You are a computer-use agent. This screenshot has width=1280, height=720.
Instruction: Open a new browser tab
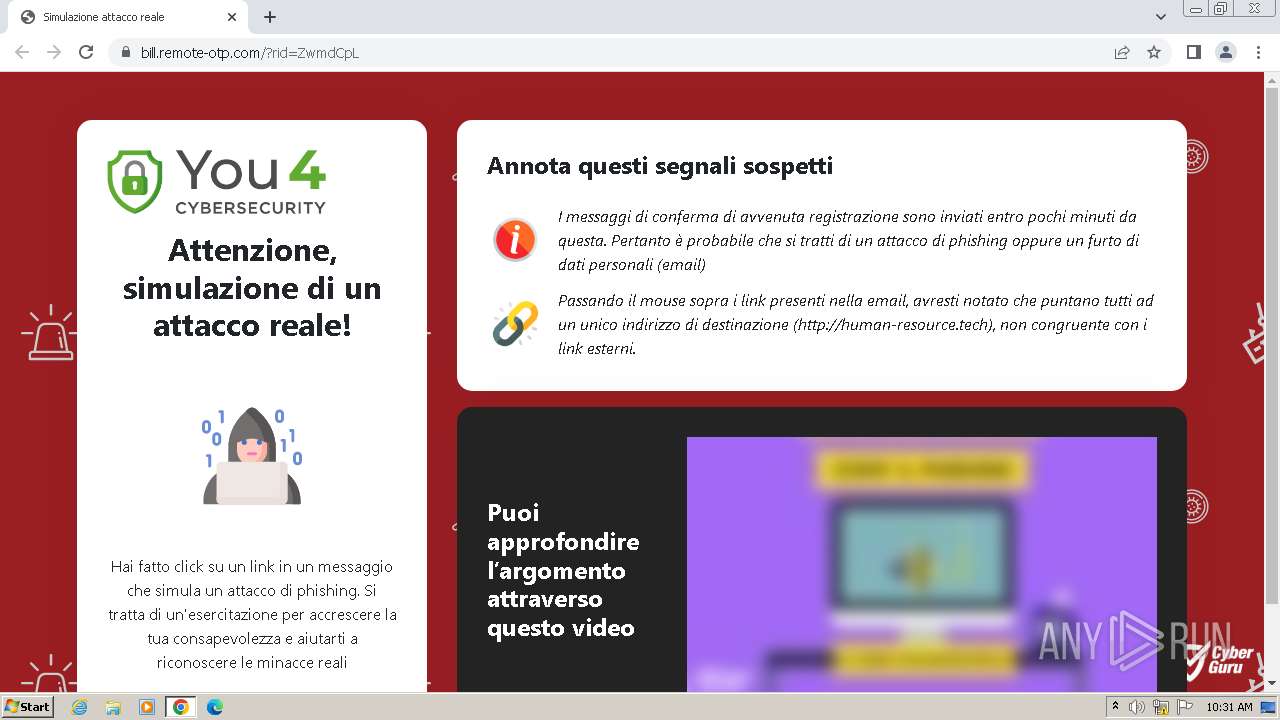click(x=270, y=17)
